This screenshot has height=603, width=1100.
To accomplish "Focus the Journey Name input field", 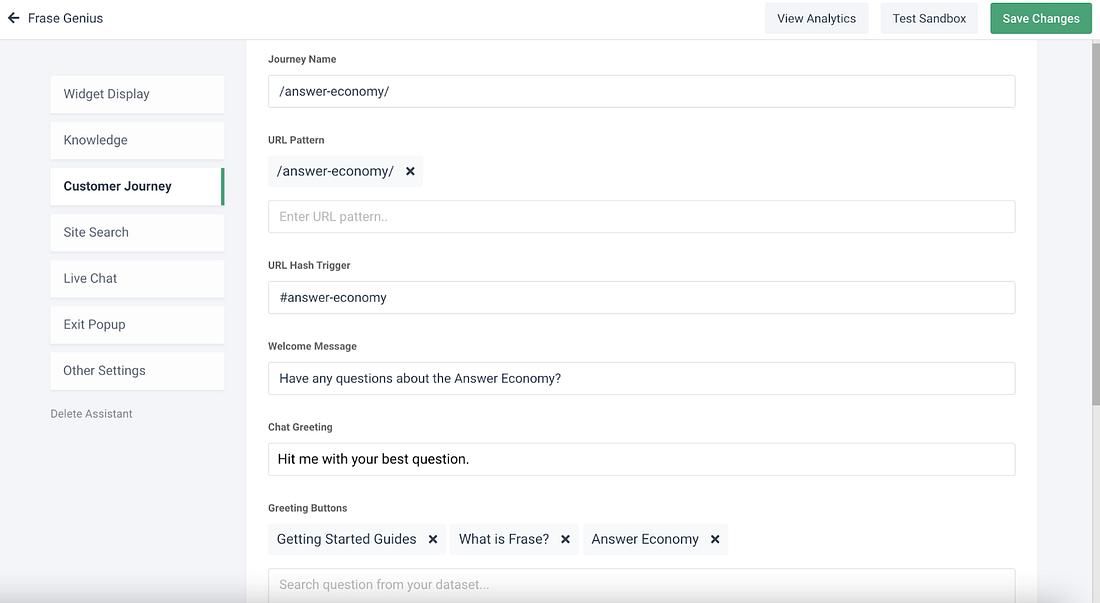I will coord(641,91).
